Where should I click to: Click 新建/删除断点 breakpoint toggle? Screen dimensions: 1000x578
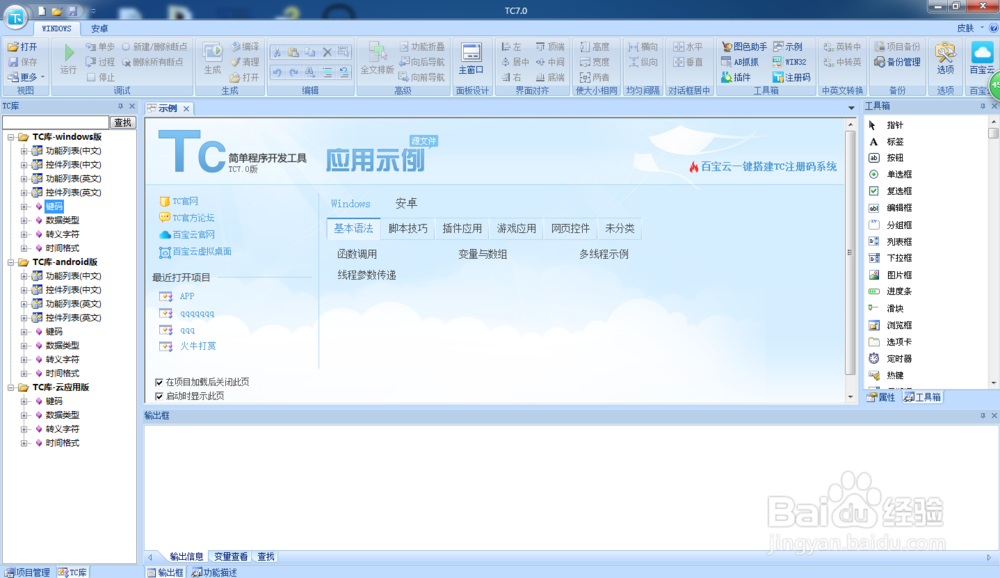pyautogui.click(x=155, y=47)
